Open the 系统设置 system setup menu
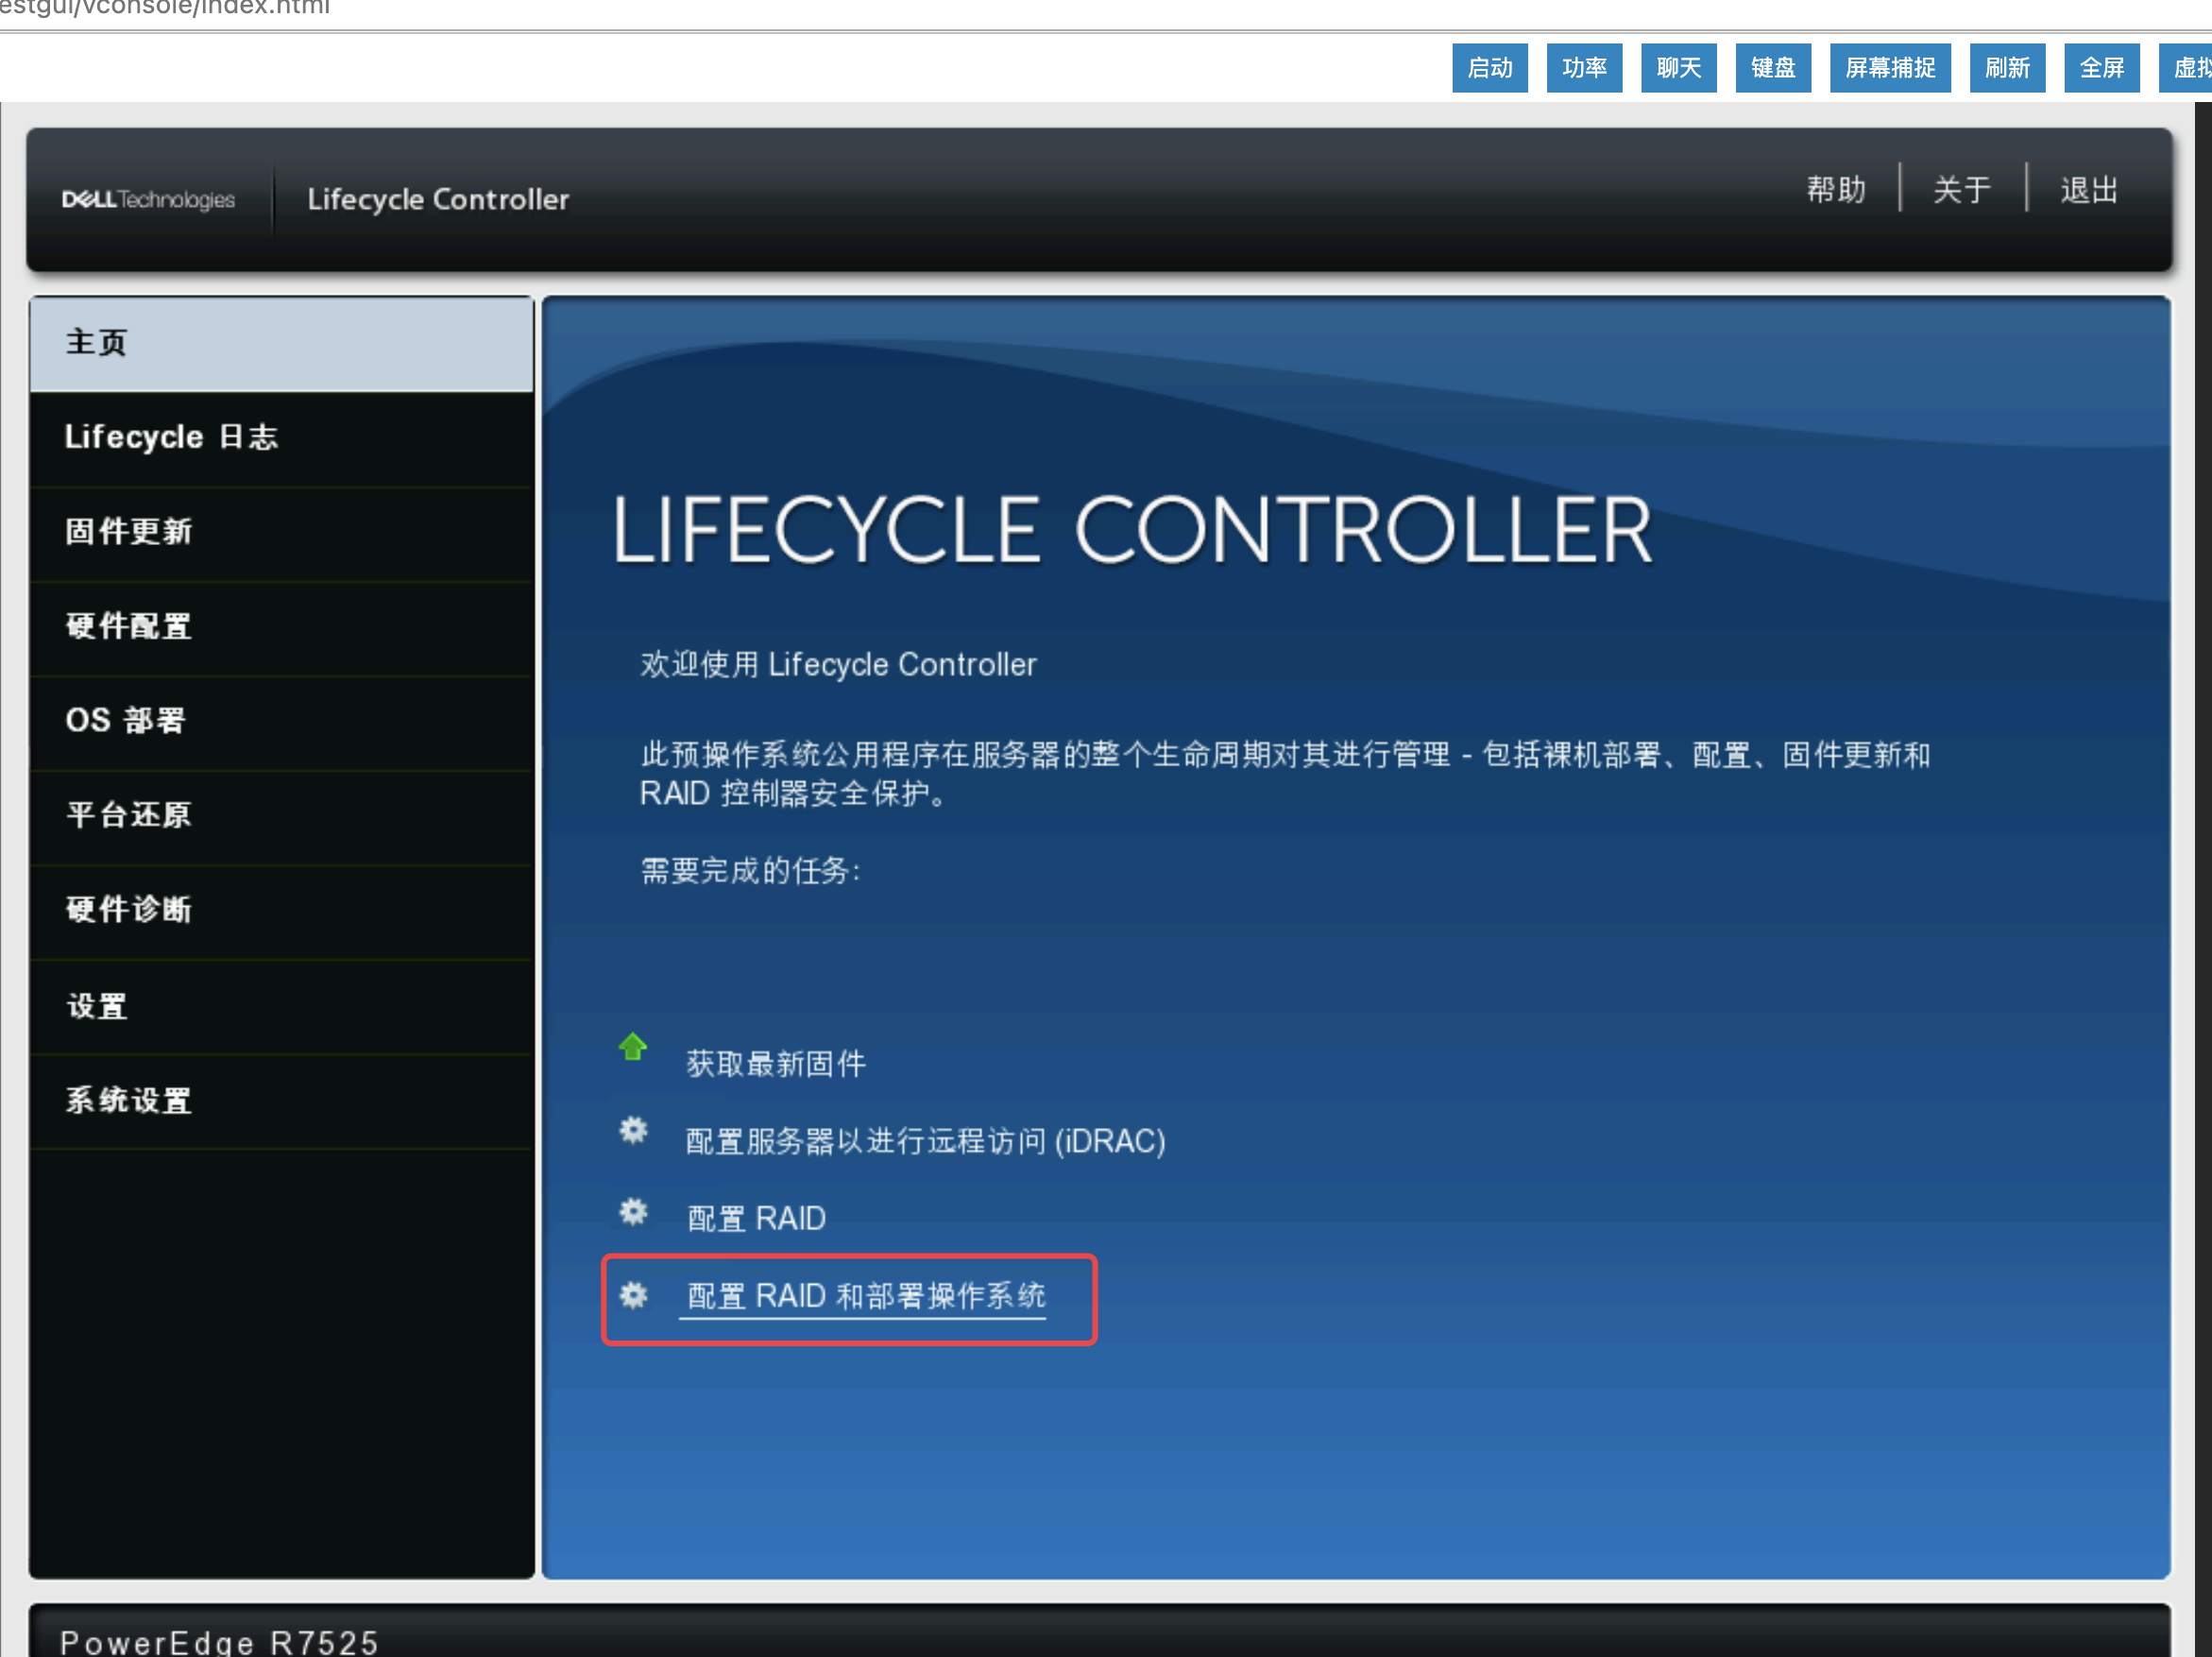This screenshot has width=2212, height=1657. (282, 1101)
